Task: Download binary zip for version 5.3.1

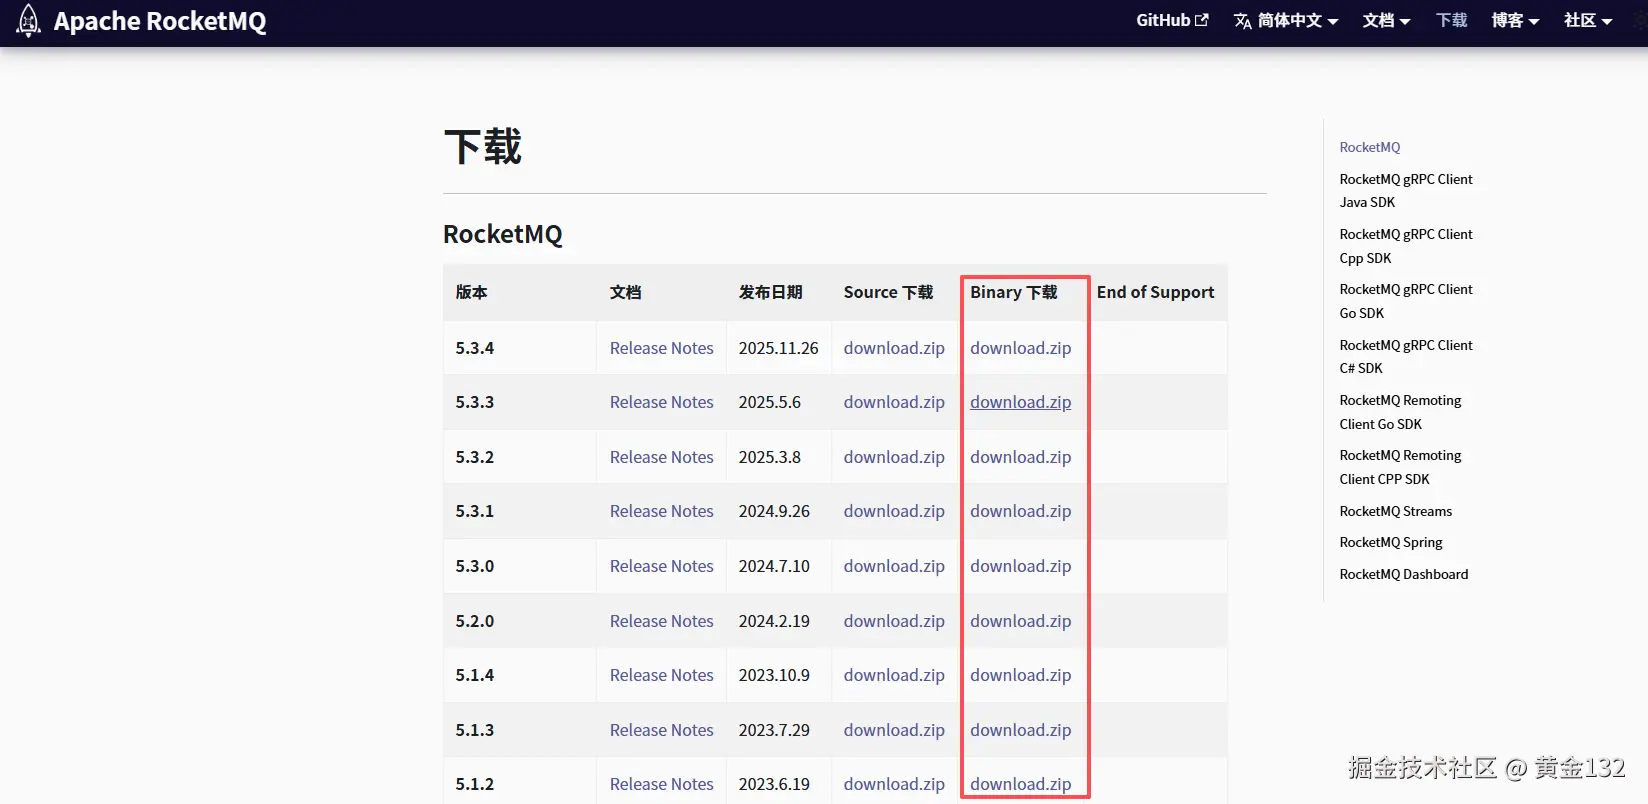Action: pyautogui.click(x=1020, y=511)
